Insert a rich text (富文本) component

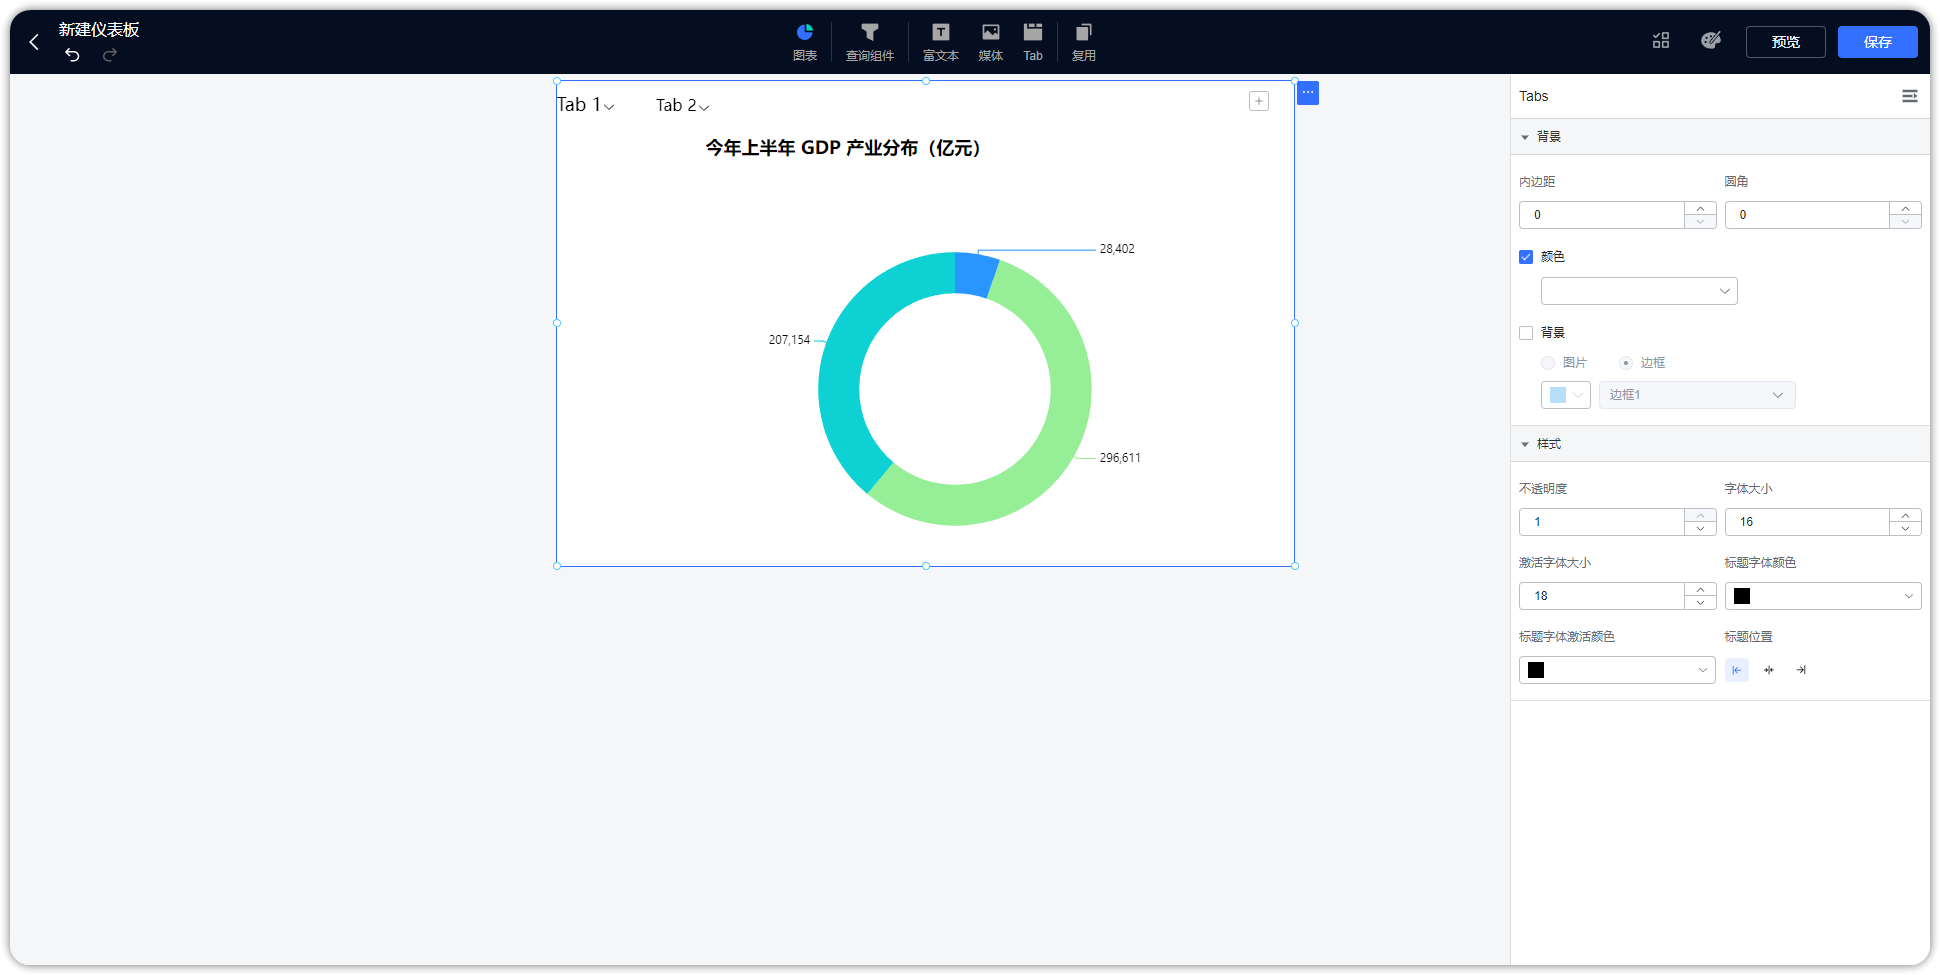[x=941, y=42]
